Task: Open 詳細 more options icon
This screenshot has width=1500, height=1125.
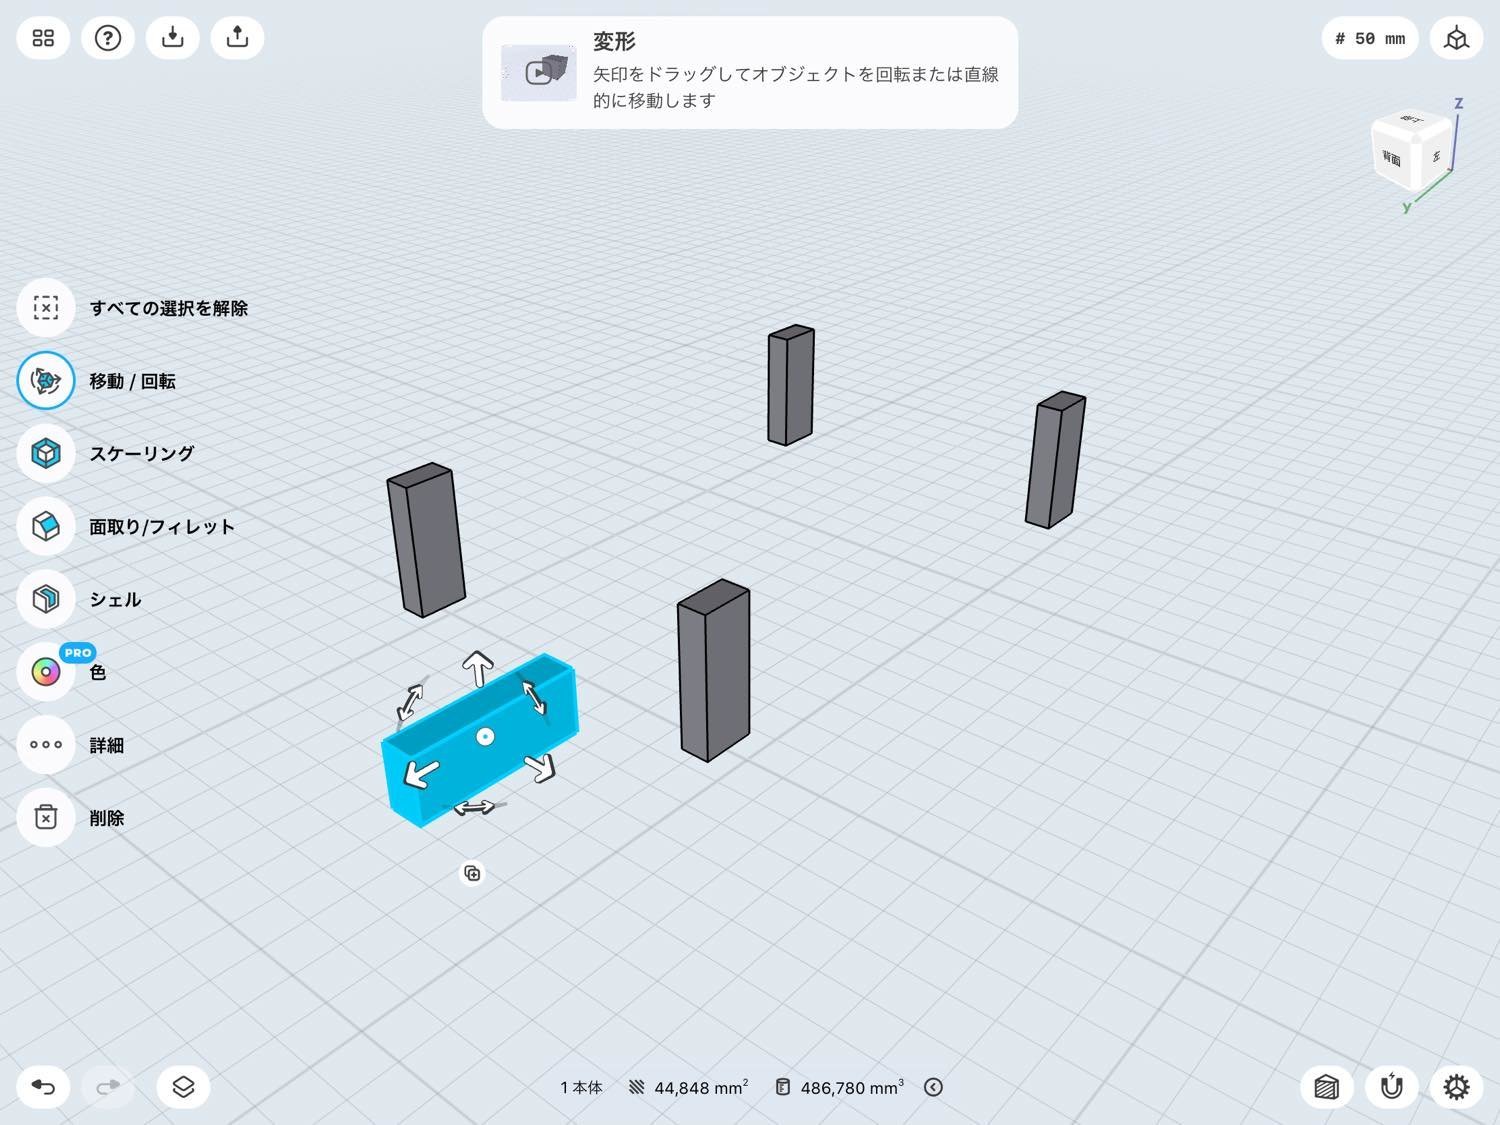Action: [x=46, y=745]
